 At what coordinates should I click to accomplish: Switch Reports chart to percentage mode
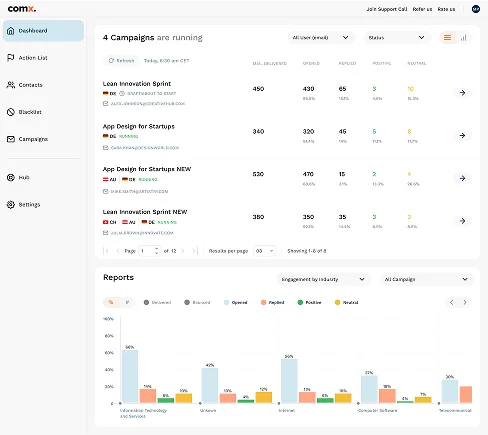(111, 302)
